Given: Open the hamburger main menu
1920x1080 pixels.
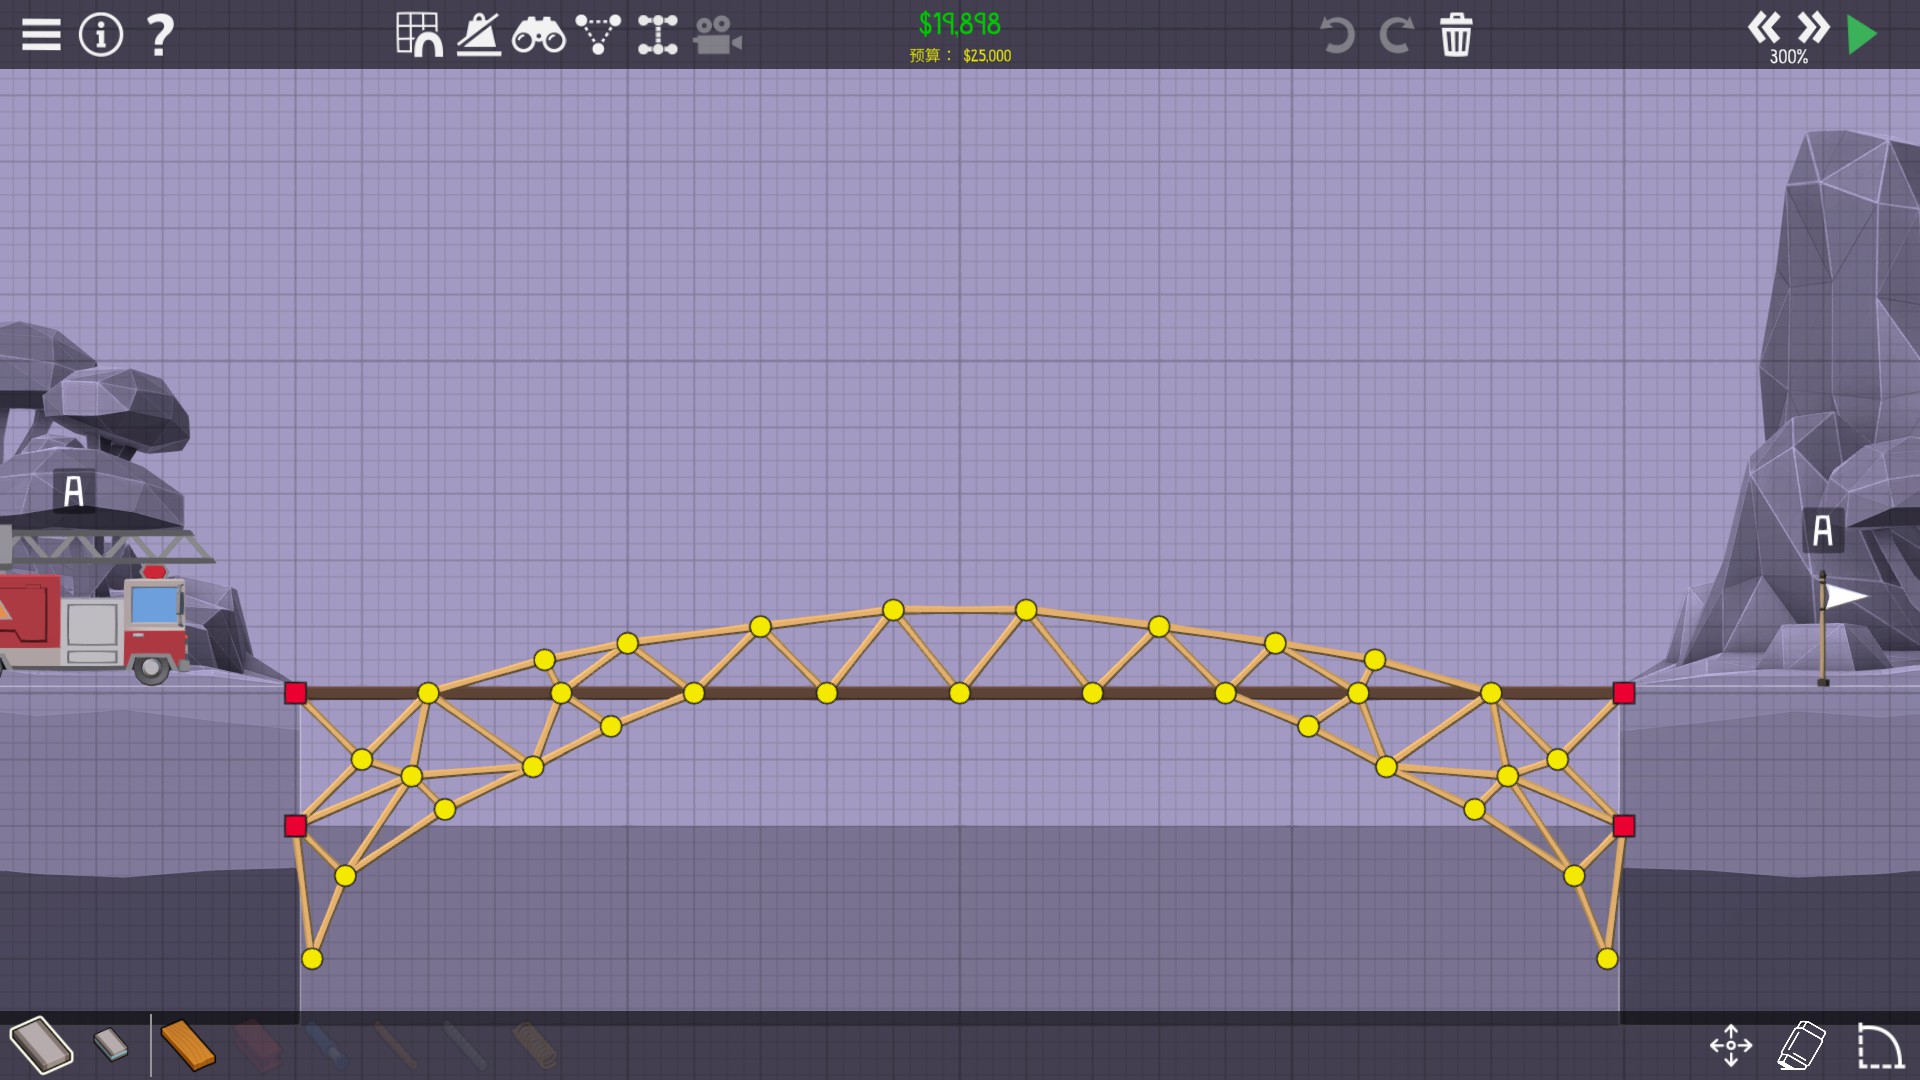Looking at the screenshot, I should point(41,35).
